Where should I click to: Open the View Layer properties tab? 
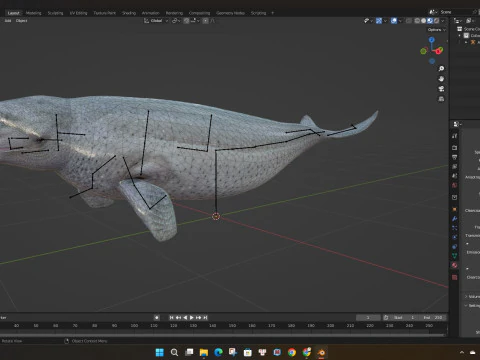(454, 166)
